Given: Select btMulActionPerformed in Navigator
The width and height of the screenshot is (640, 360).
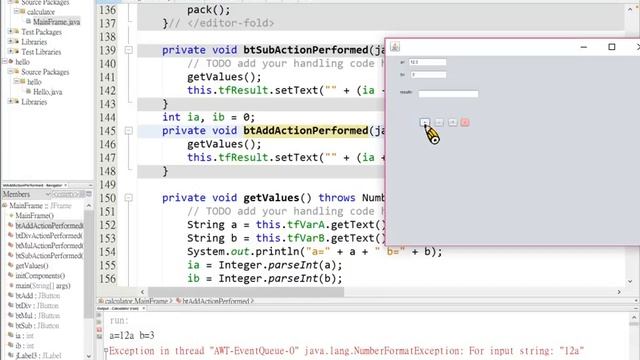Looking at the screenshot, I should [x=49, y=246].
